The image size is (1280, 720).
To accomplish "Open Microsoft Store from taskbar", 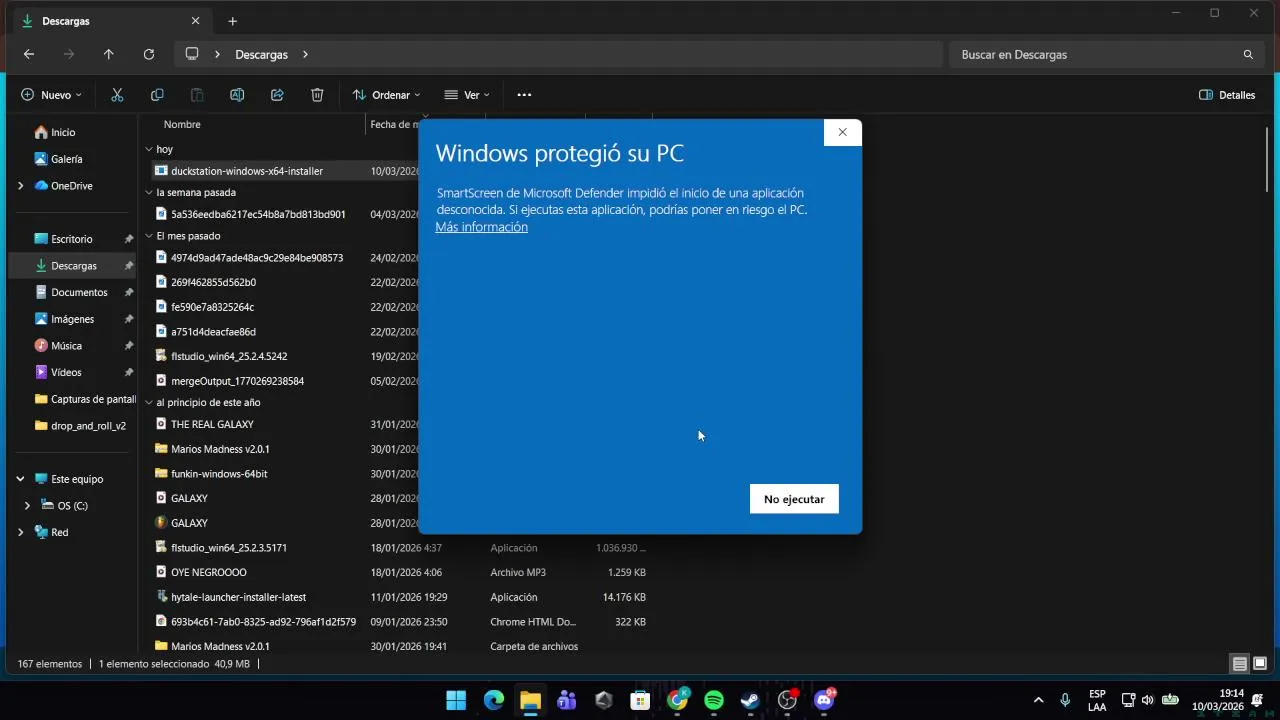I will click(640, 700).
